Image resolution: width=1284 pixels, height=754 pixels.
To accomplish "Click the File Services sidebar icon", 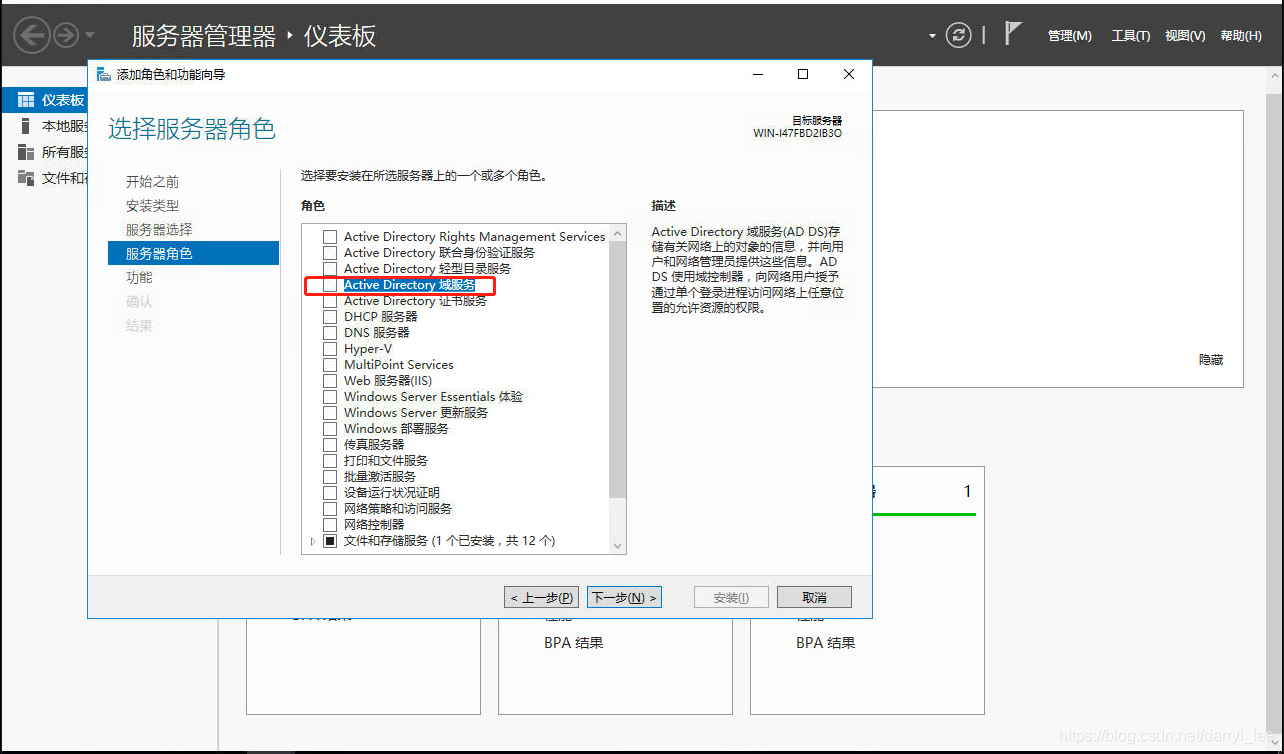I will coord(26,178).
